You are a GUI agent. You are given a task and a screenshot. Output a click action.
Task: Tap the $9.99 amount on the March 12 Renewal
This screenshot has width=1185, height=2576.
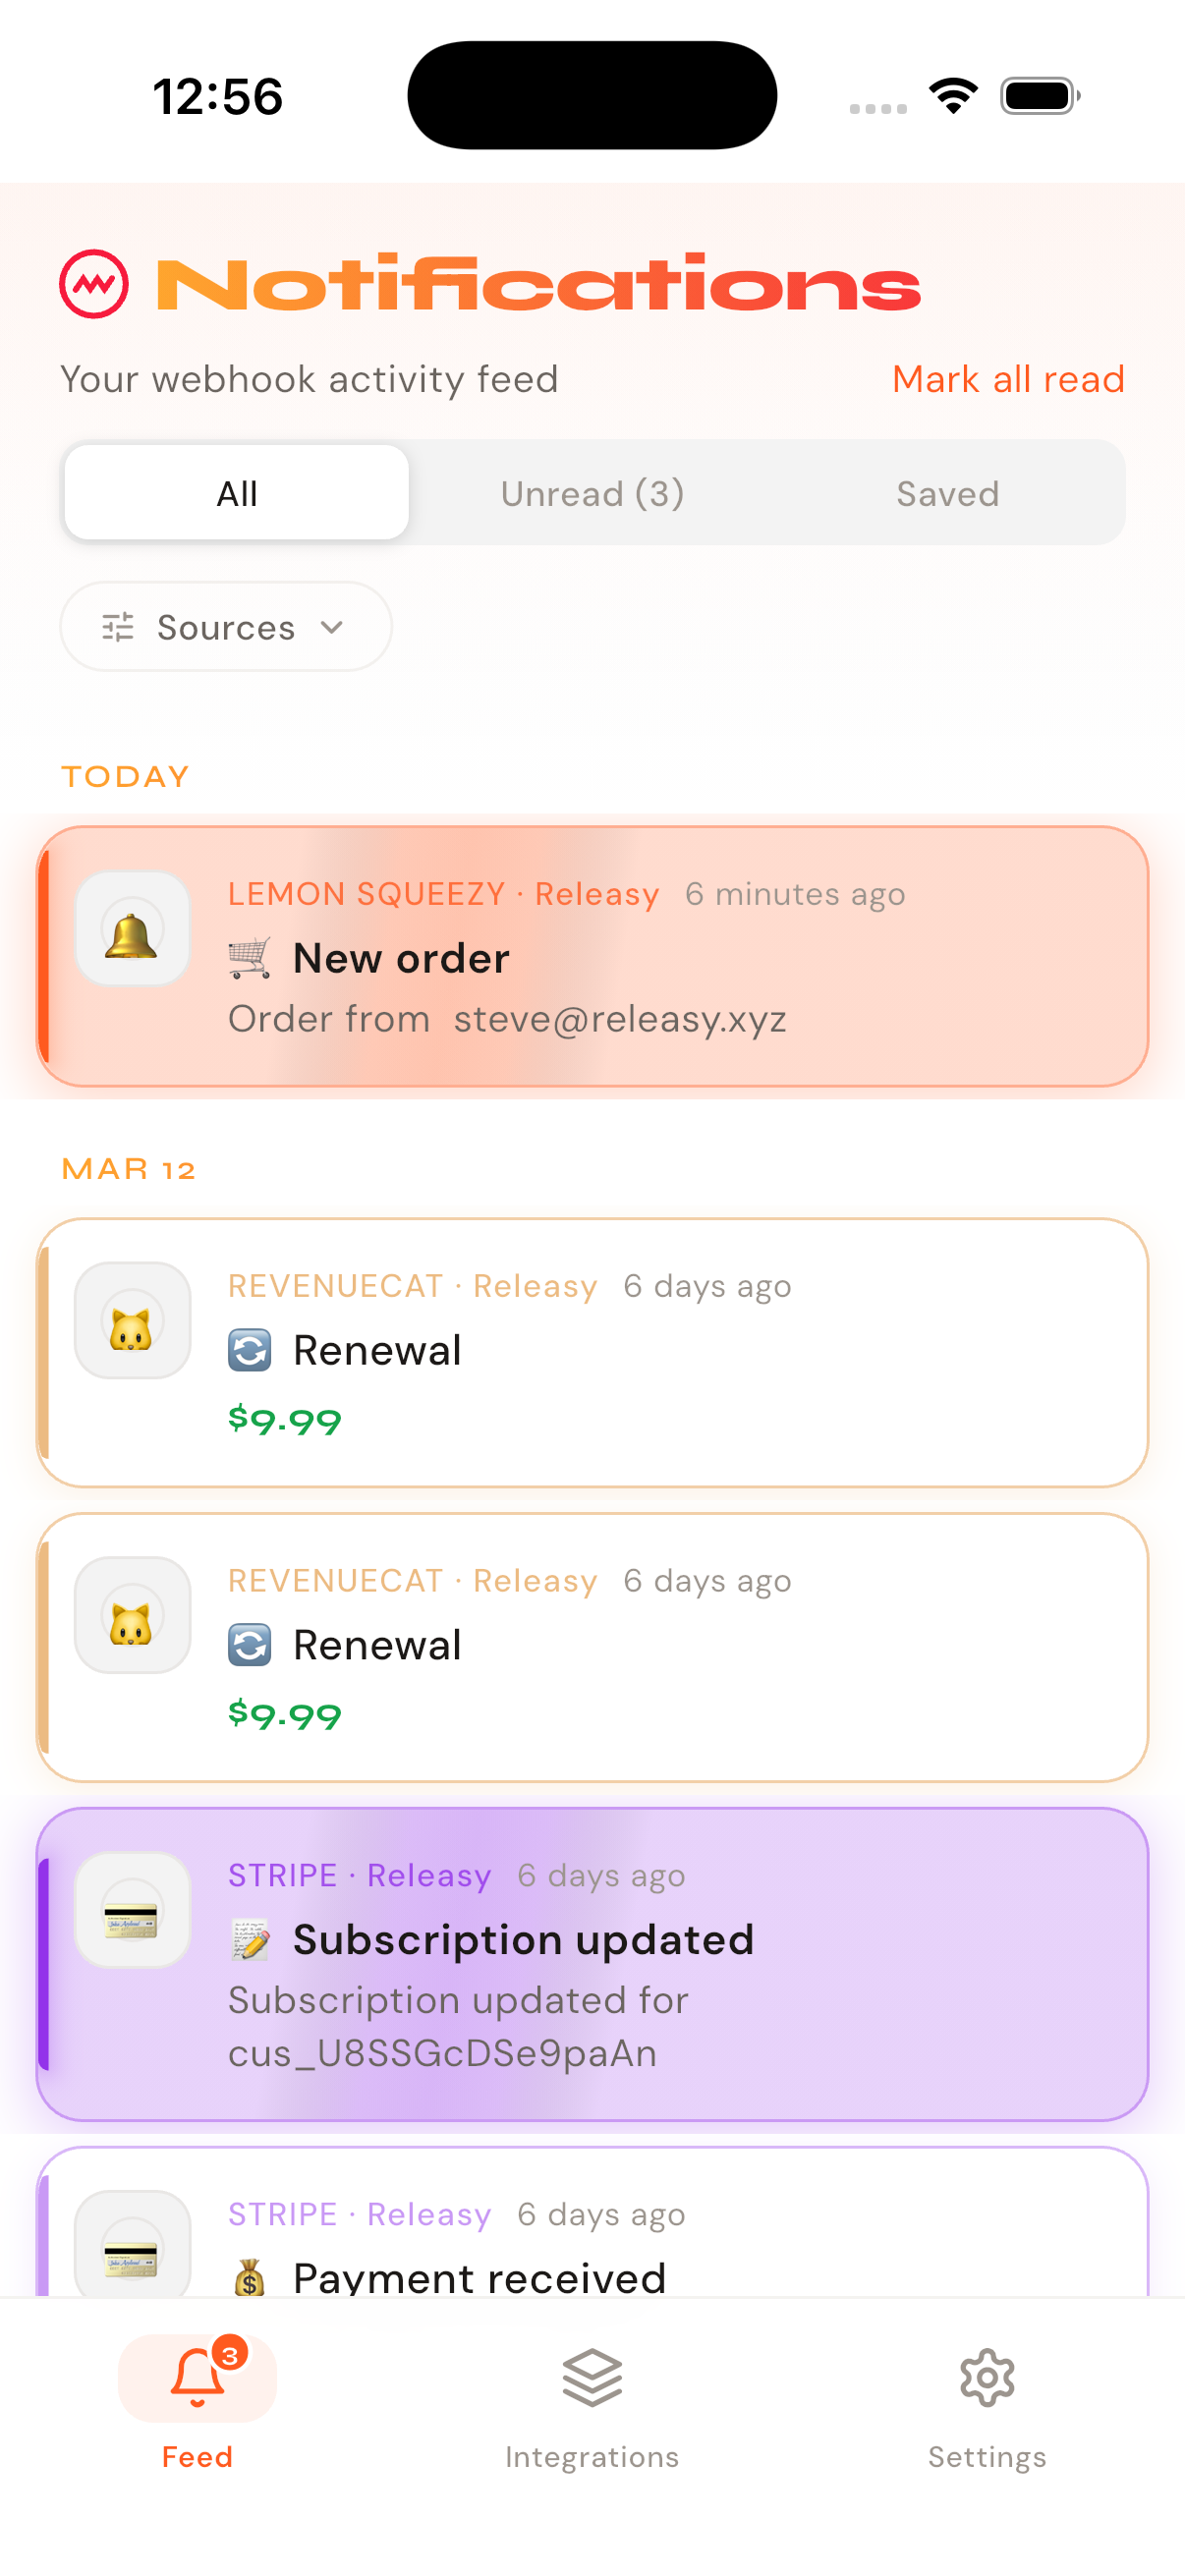pos(284,1420)
